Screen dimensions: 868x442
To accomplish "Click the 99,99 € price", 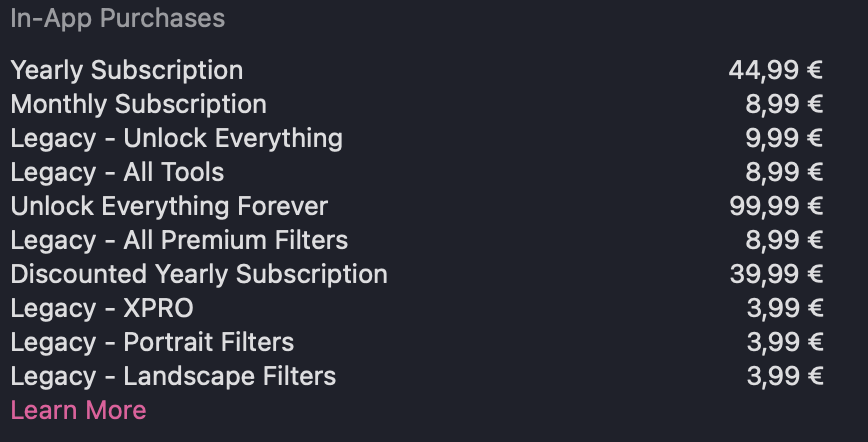I will pos(775,206).
